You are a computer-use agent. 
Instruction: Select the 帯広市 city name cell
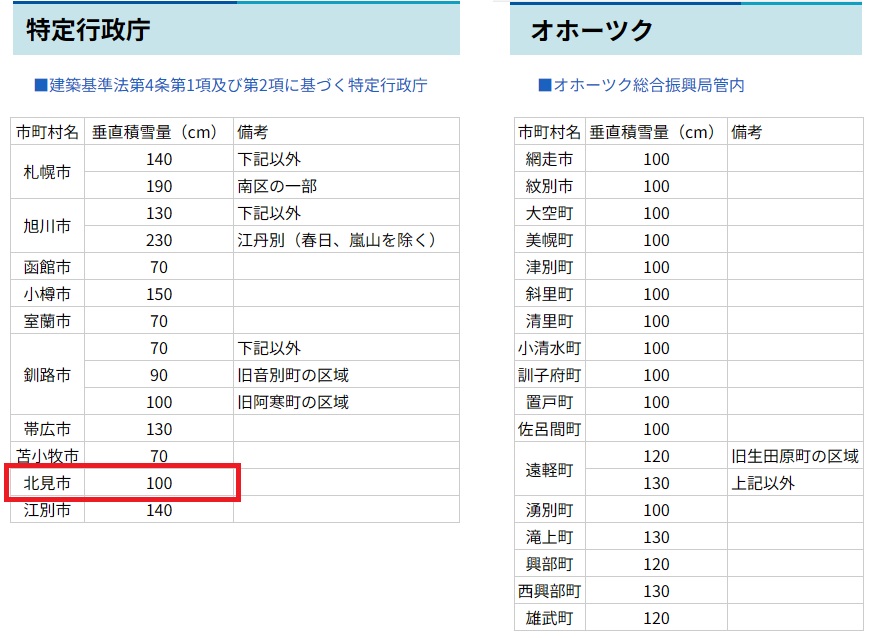[48, 429]
